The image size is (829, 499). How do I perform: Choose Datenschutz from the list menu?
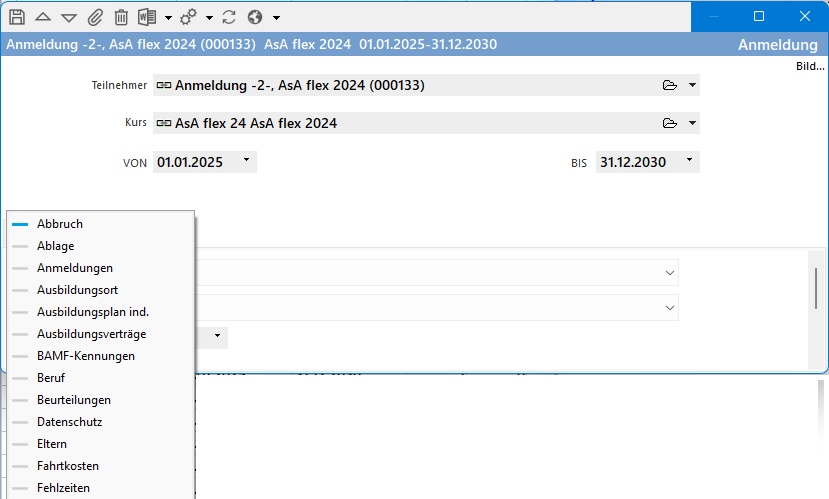[69, 422]
